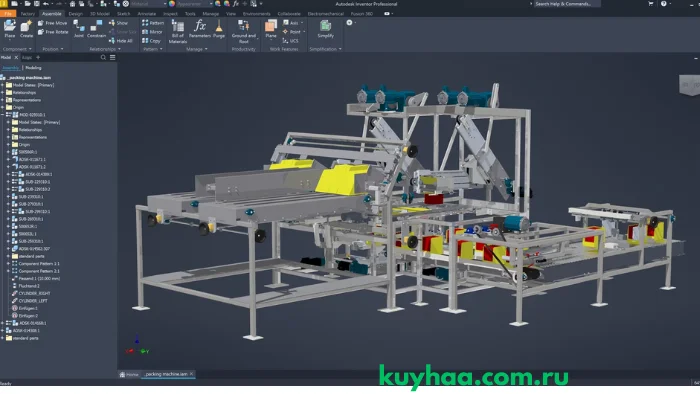Click Undo in quick access toolbar
Image resolution: width=700 pixels, height=394 pixels.
(46, 4)
